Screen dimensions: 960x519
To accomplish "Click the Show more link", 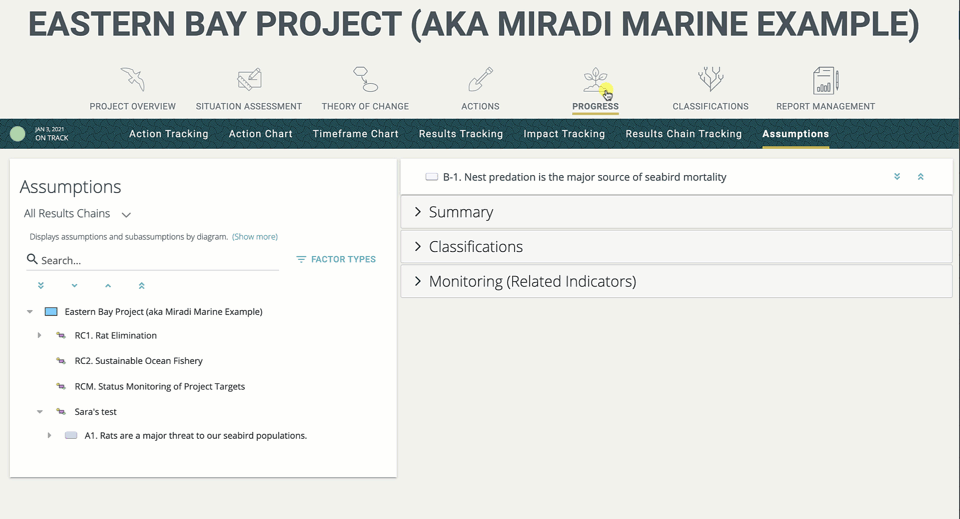I will click(x=254, y=237).
